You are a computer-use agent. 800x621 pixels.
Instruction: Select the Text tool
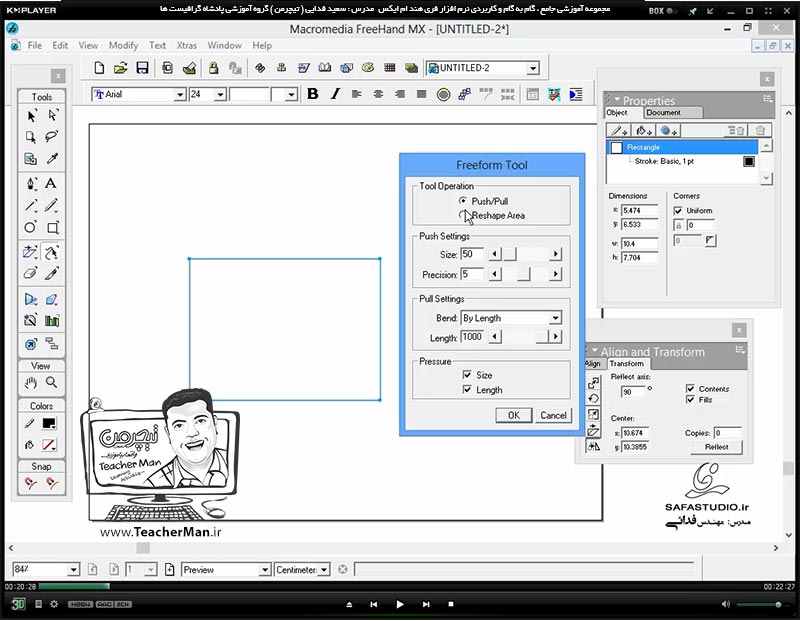[x=51, y=184]
